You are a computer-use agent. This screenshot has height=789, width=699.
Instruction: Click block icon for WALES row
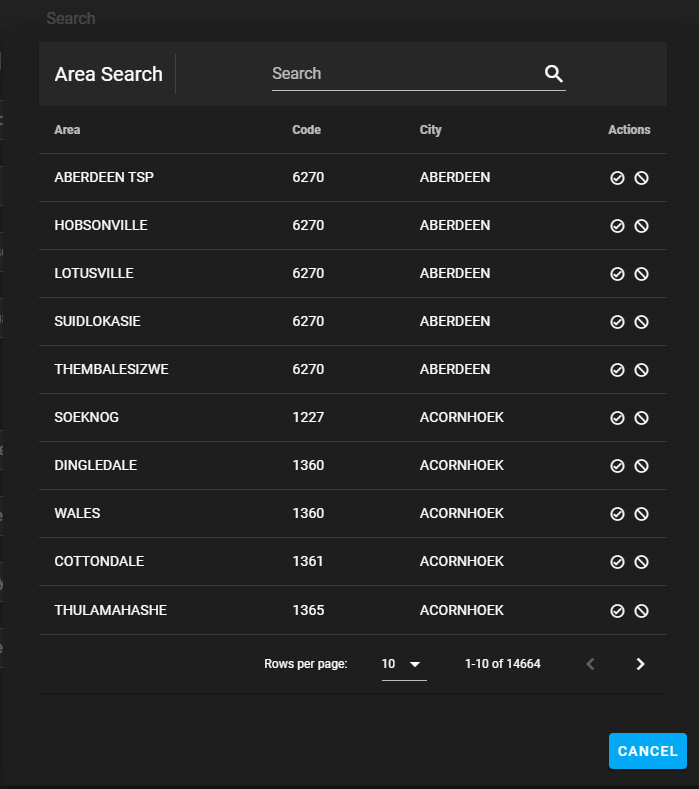[x=642, y=514]
